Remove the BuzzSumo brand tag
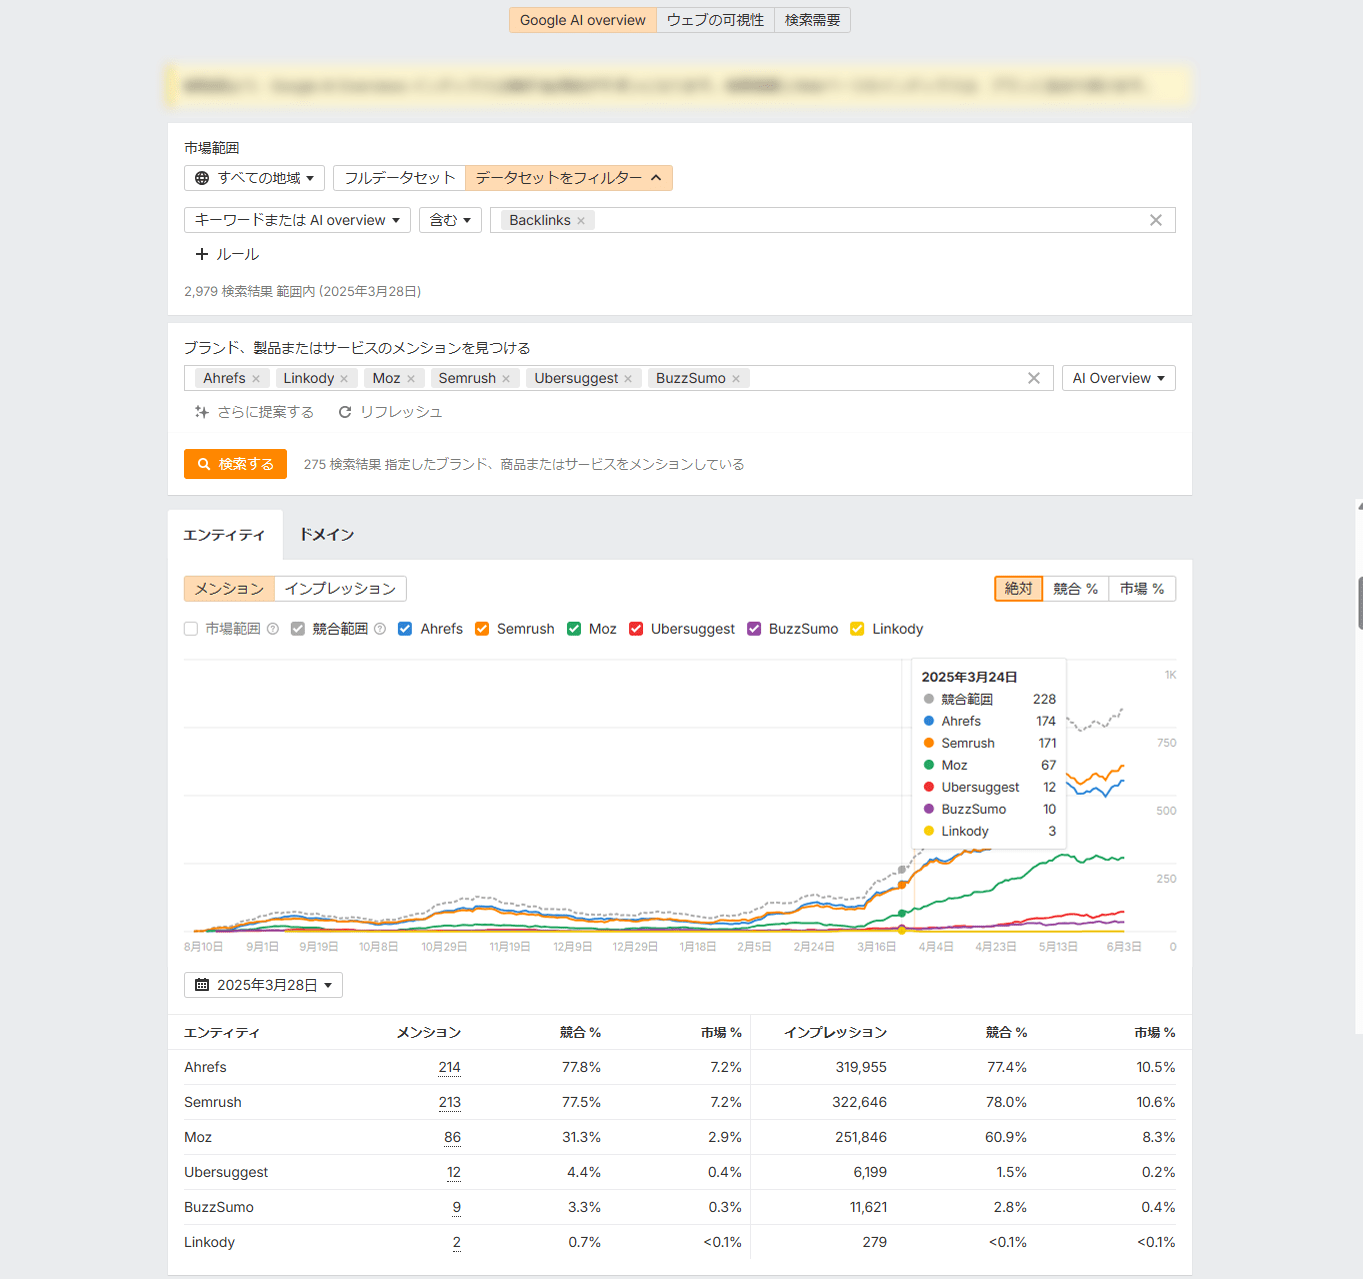Viewport: 1363px width, 1279px height. click(736, 379)
